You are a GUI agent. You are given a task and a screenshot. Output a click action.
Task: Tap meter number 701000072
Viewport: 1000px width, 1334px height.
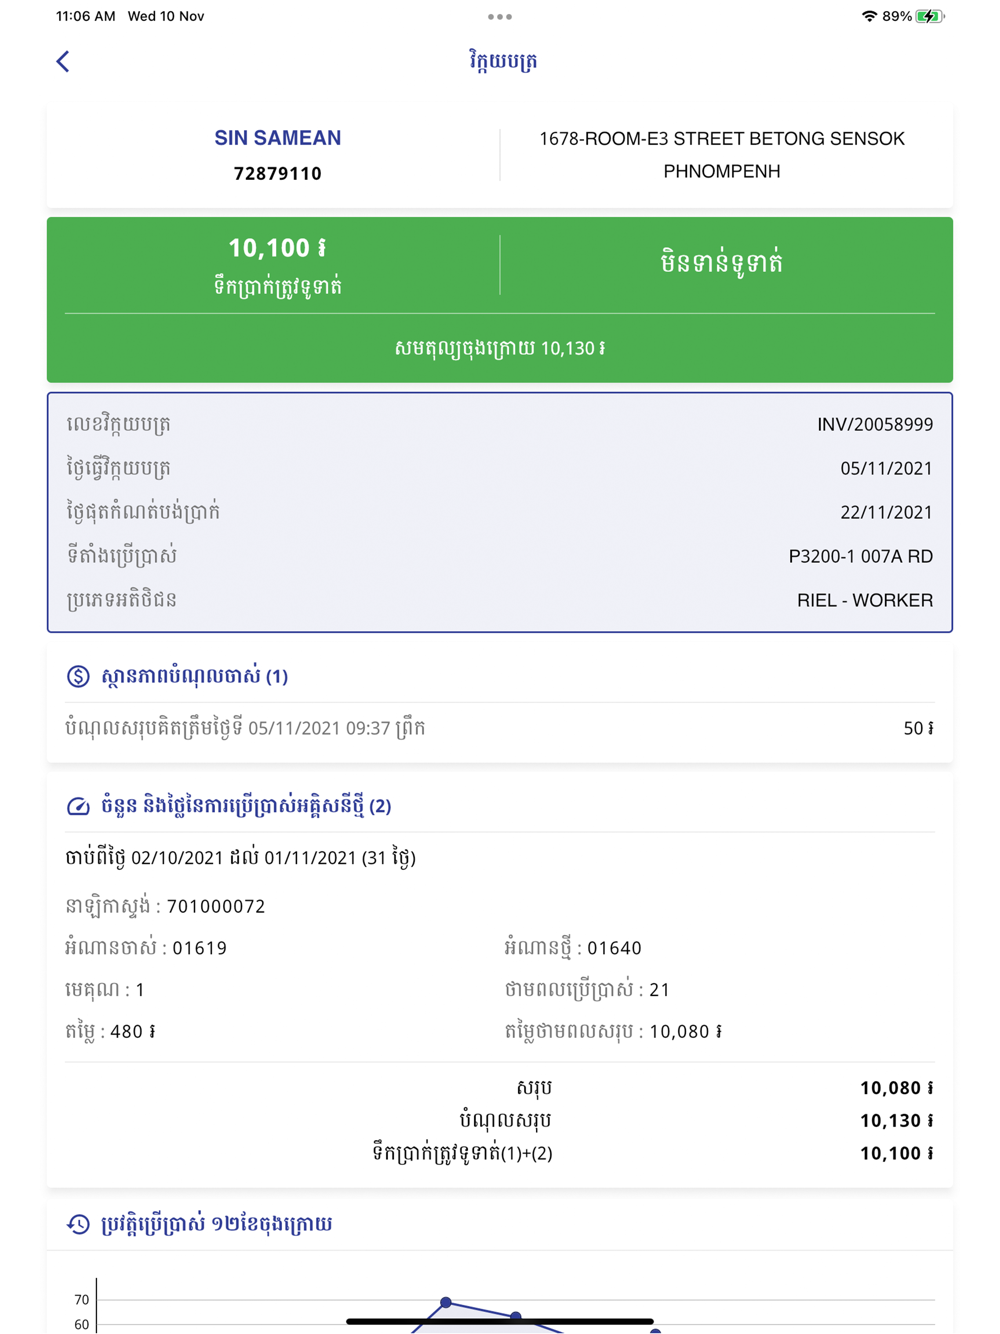(216, 906)
